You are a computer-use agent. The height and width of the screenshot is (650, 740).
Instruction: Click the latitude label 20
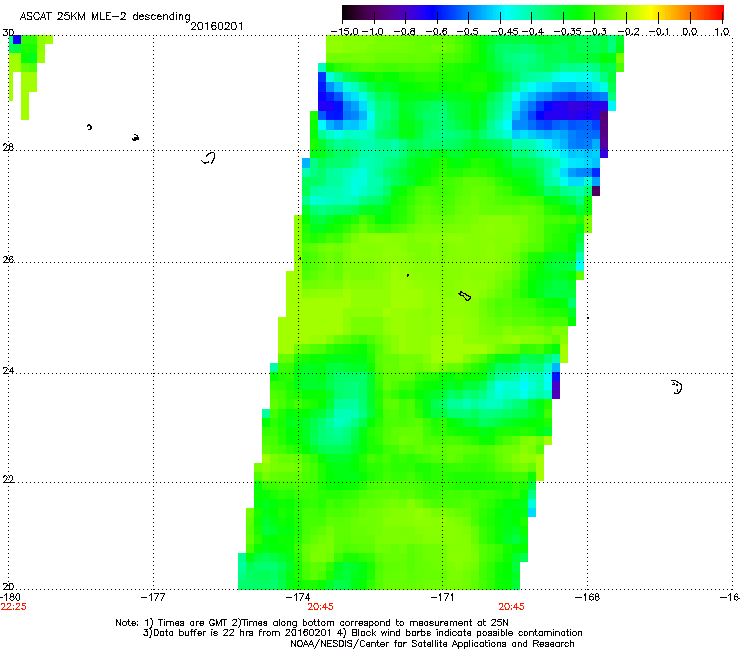(x=8, y=586)
